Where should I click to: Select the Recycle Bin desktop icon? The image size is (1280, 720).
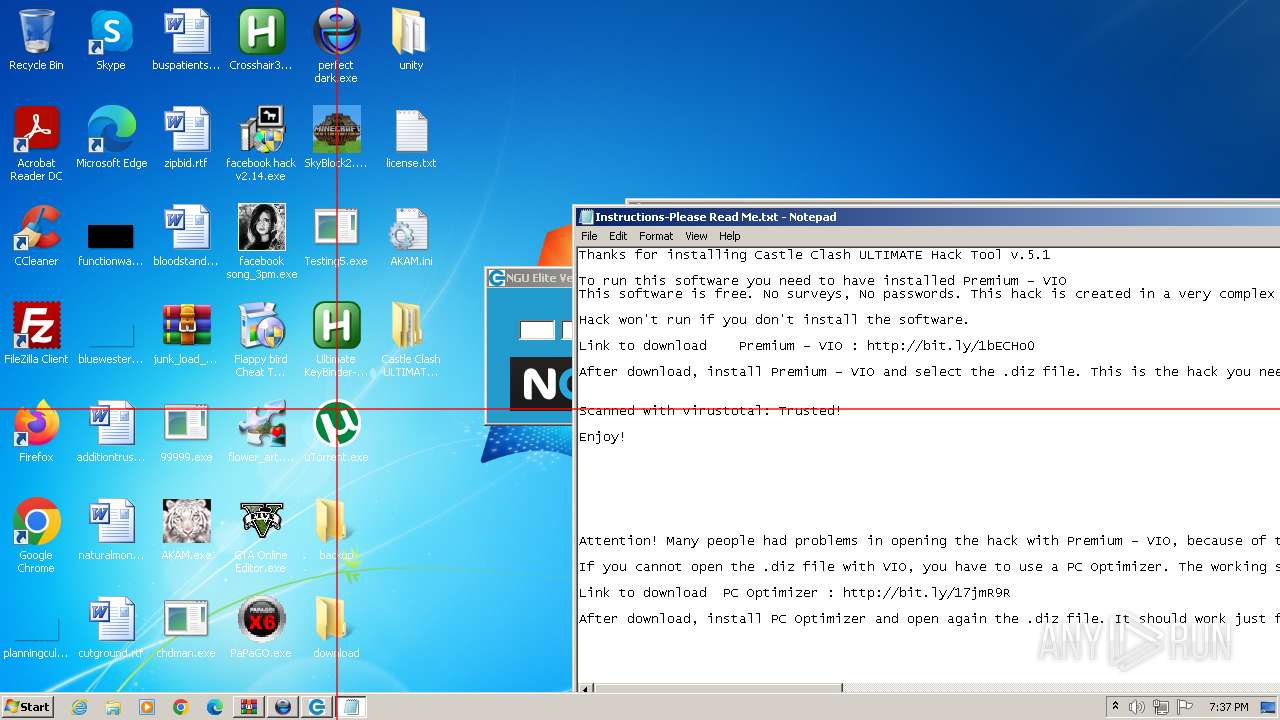point(36,40)
